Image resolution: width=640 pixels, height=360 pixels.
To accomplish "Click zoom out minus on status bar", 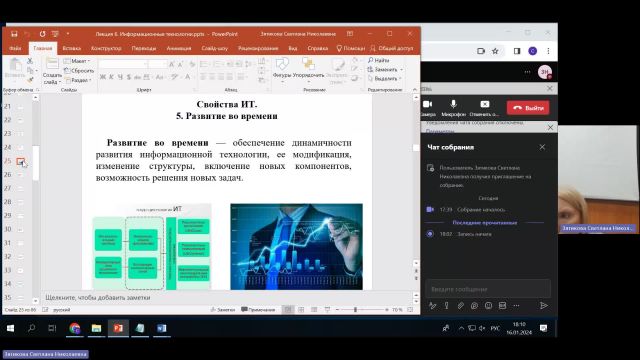I will [x=338, y=310].
